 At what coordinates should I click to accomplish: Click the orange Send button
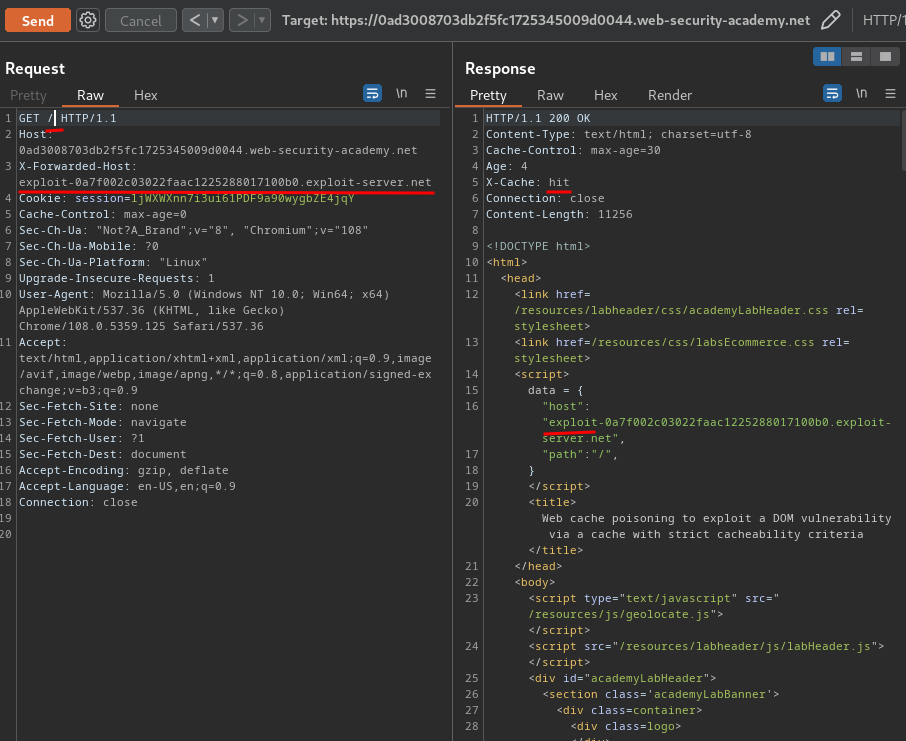38,20
